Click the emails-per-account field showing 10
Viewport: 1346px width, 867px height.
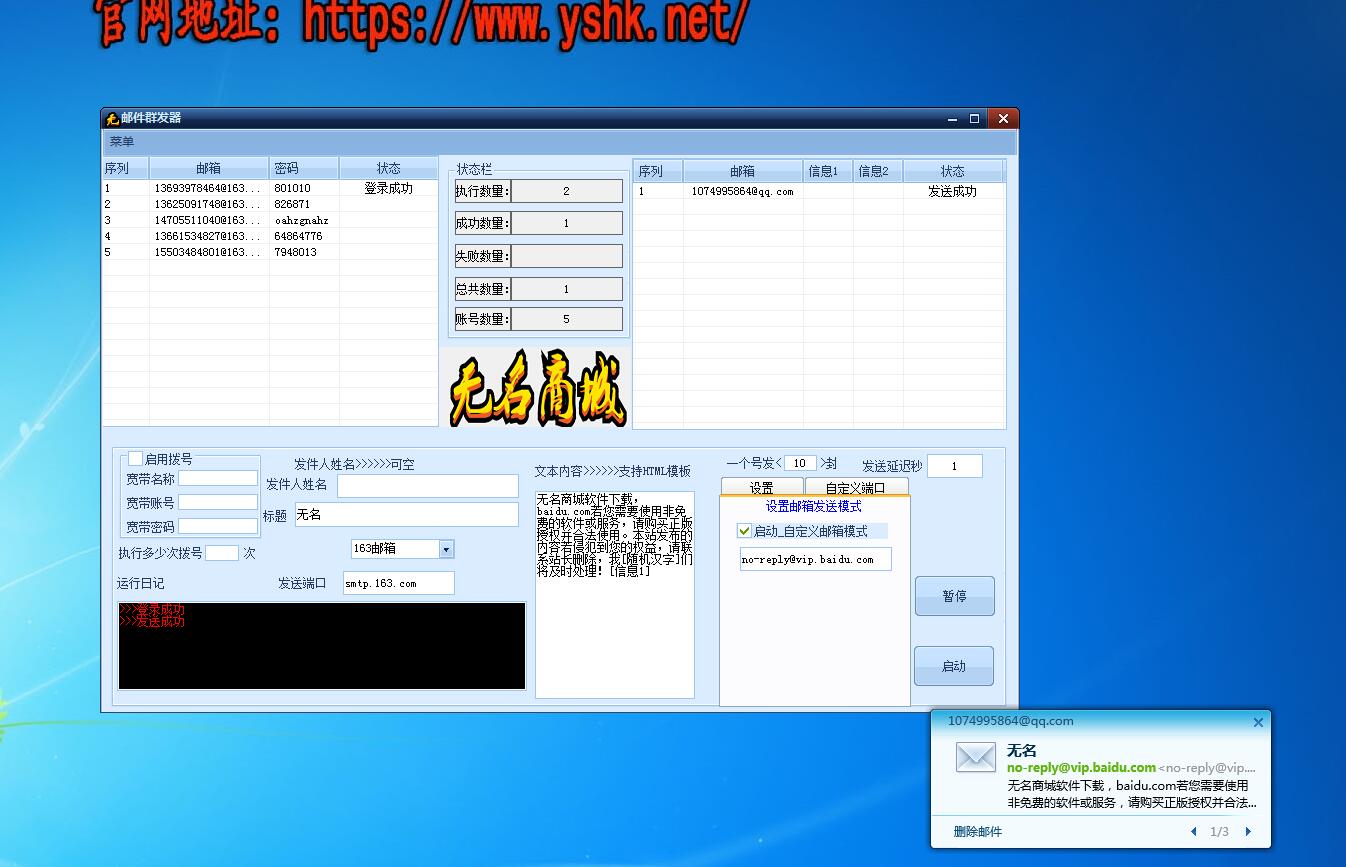(x=800, y=463)
